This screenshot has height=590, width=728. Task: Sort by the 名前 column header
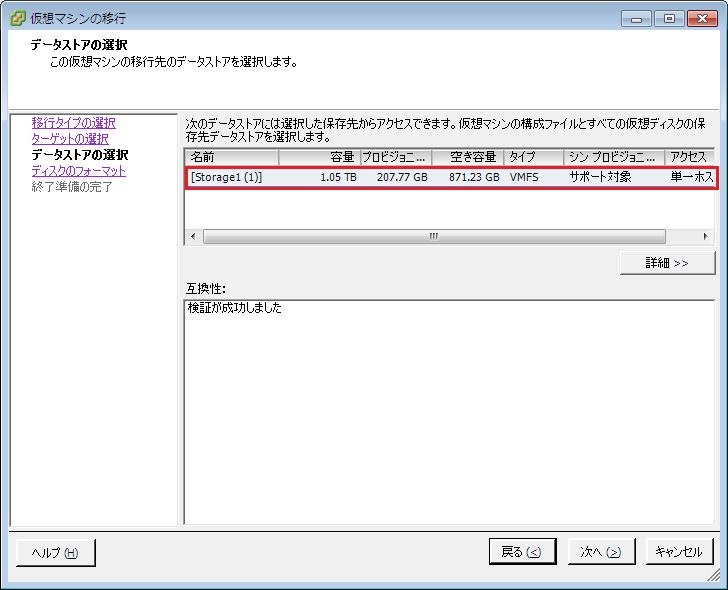tap(232, 157)
